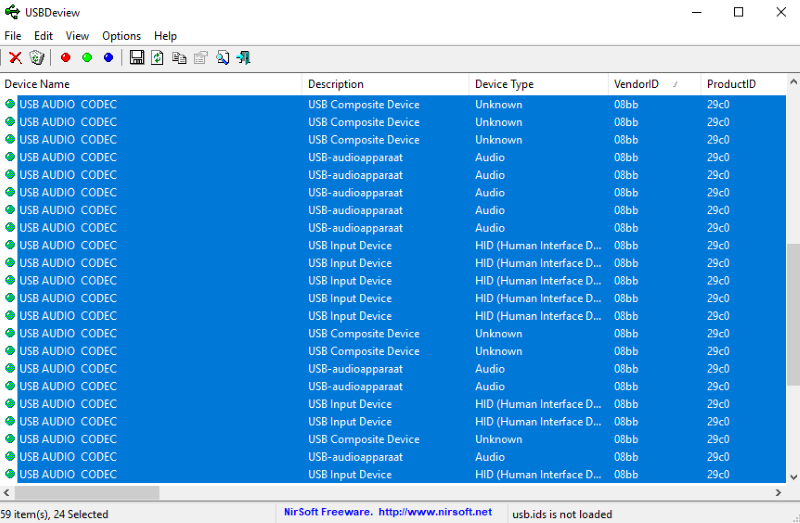Click the find magnifier toolbar icon
Screen dimensions: 800x523
222,58
